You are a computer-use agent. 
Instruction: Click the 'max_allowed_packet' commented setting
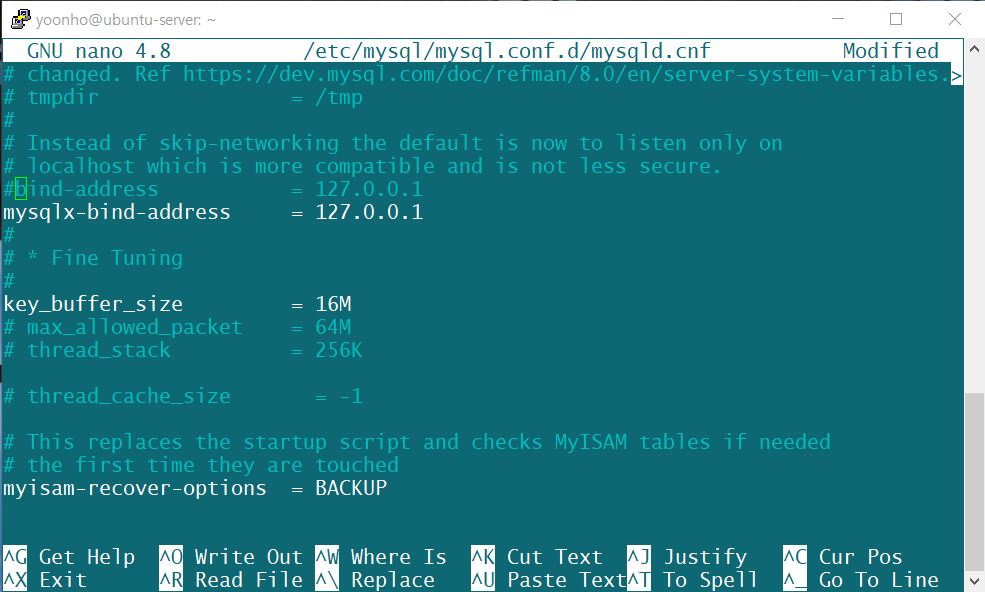click(134, 327)
